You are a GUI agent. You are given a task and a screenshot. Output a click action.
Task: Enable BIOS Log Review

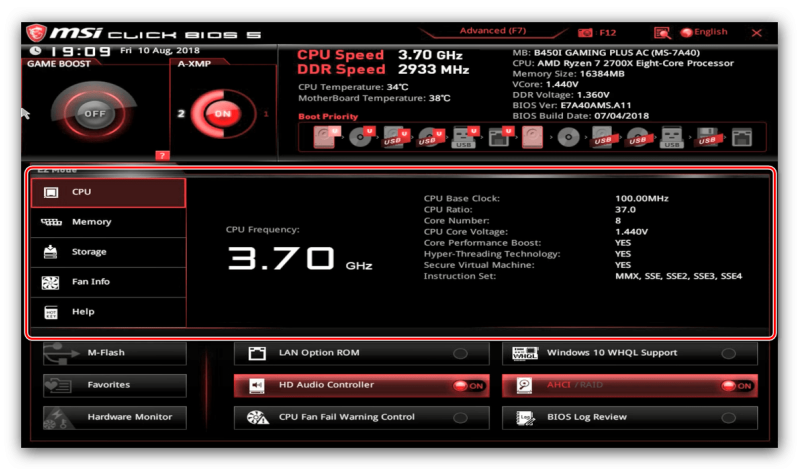point(729,418)
